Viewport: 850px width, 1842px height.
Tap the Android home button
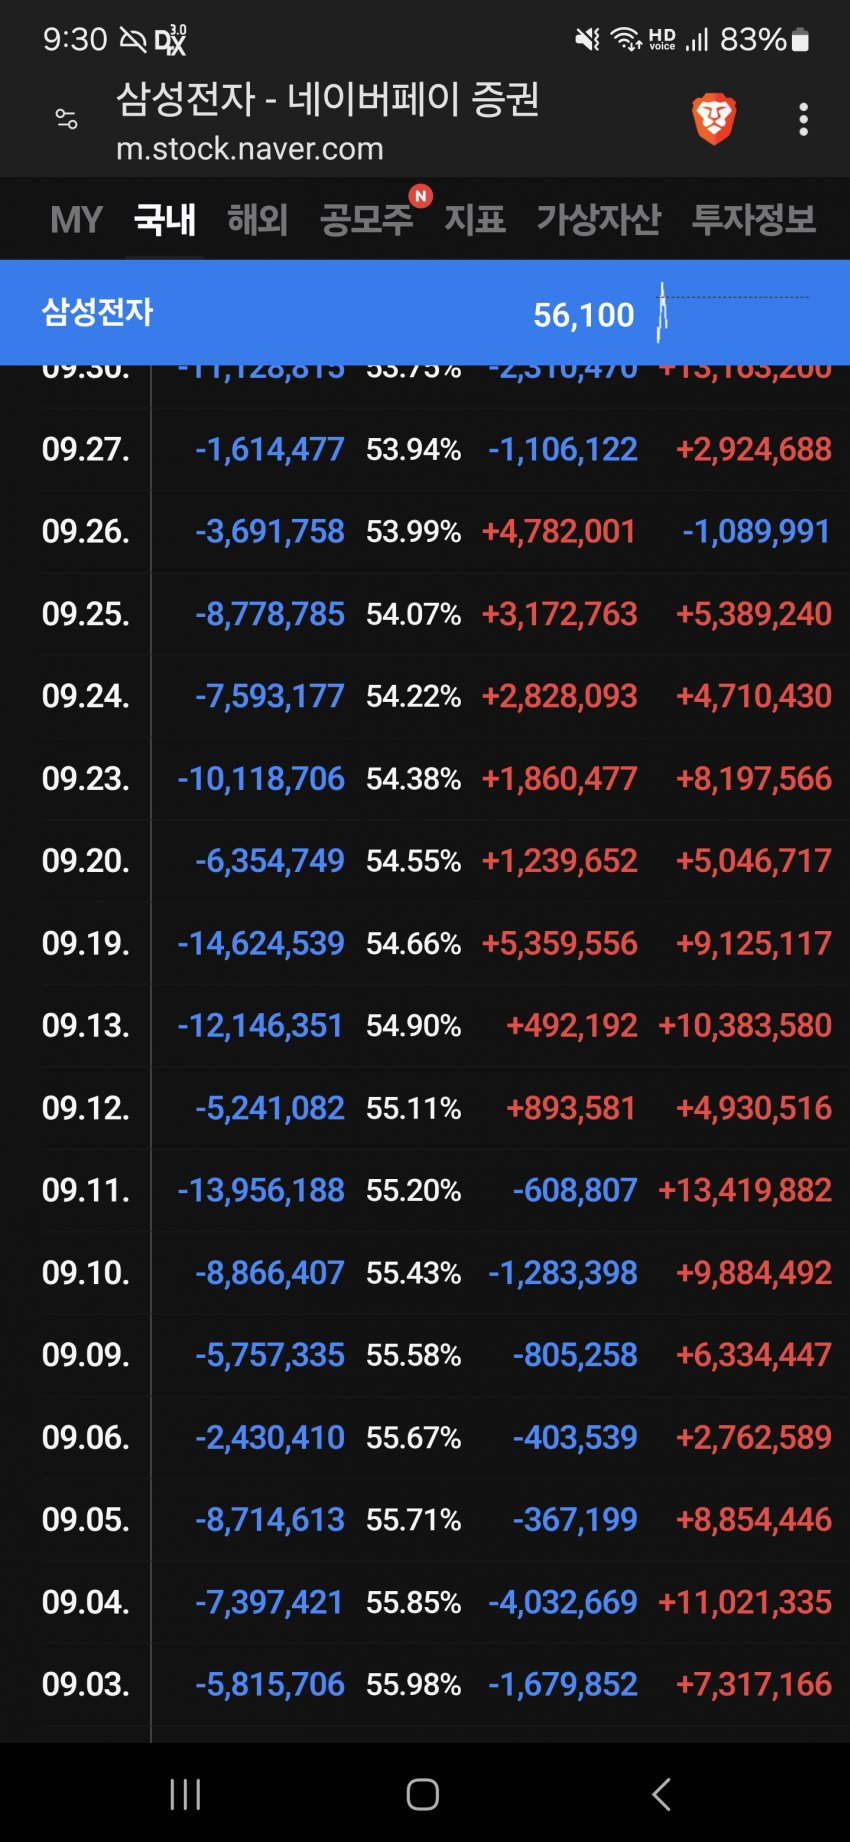point(423,1794)
